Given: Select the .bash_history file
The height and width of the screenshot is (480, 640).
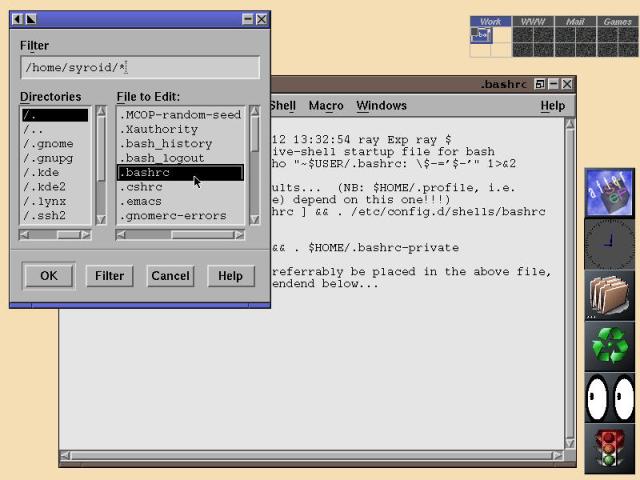Looking at the screenshot, I should click(180, 144).
